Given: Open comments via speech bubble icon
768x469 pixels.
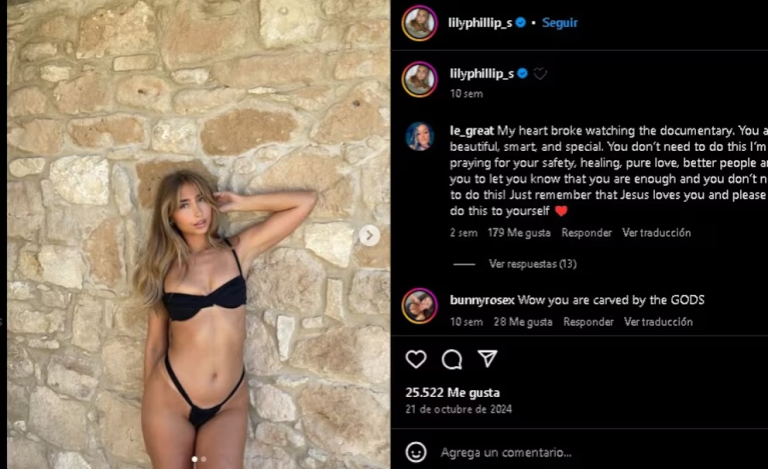Looking at the screenshot, I should click(452, 359).
